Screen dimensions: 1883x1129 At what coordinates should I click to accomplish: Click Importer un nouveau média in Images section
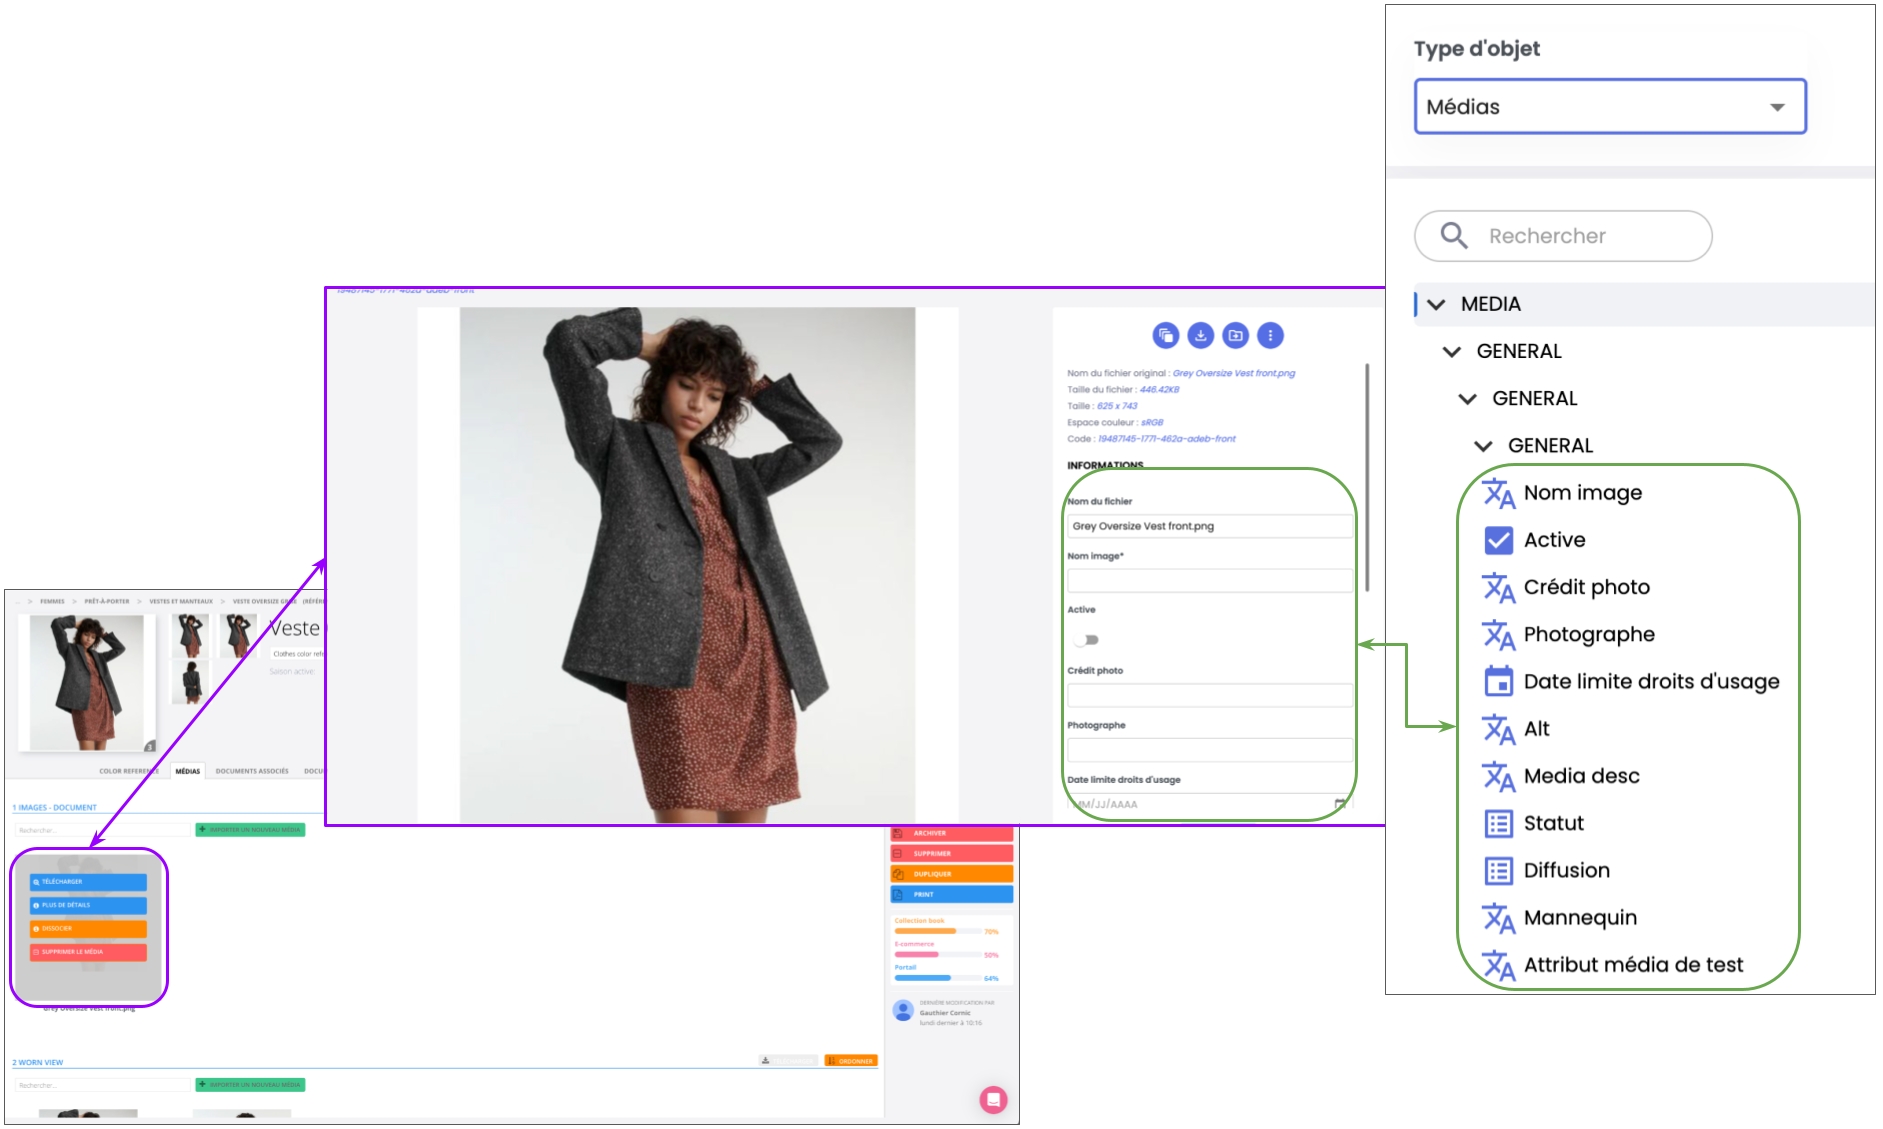tap(250, 830)
